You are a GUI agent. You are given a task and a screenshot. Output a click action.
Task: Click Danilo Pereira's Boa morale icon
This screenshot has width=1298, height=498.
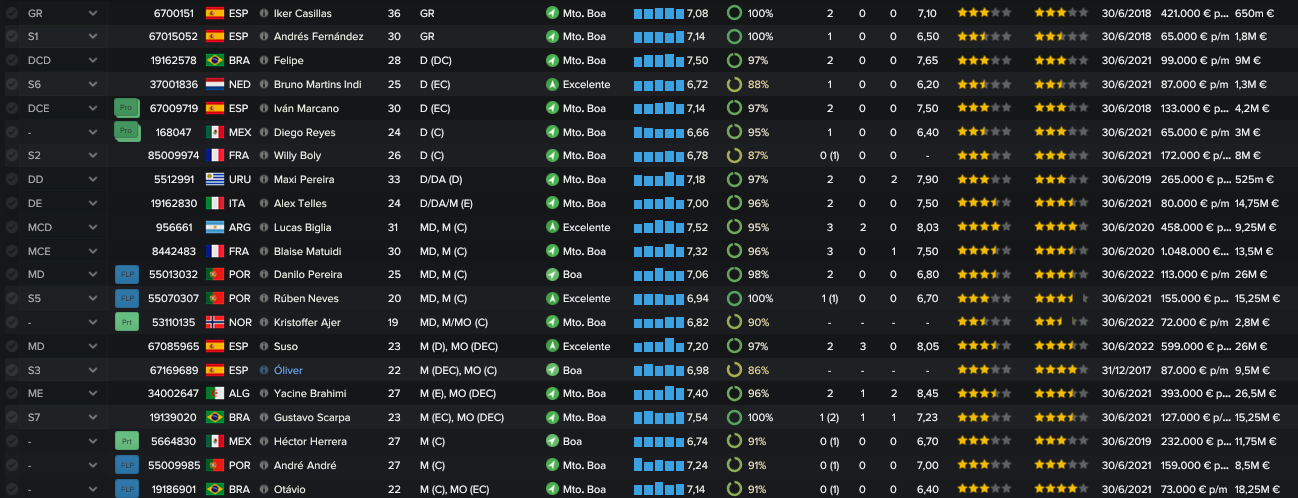pyautogui.click(x=552, y=274)
